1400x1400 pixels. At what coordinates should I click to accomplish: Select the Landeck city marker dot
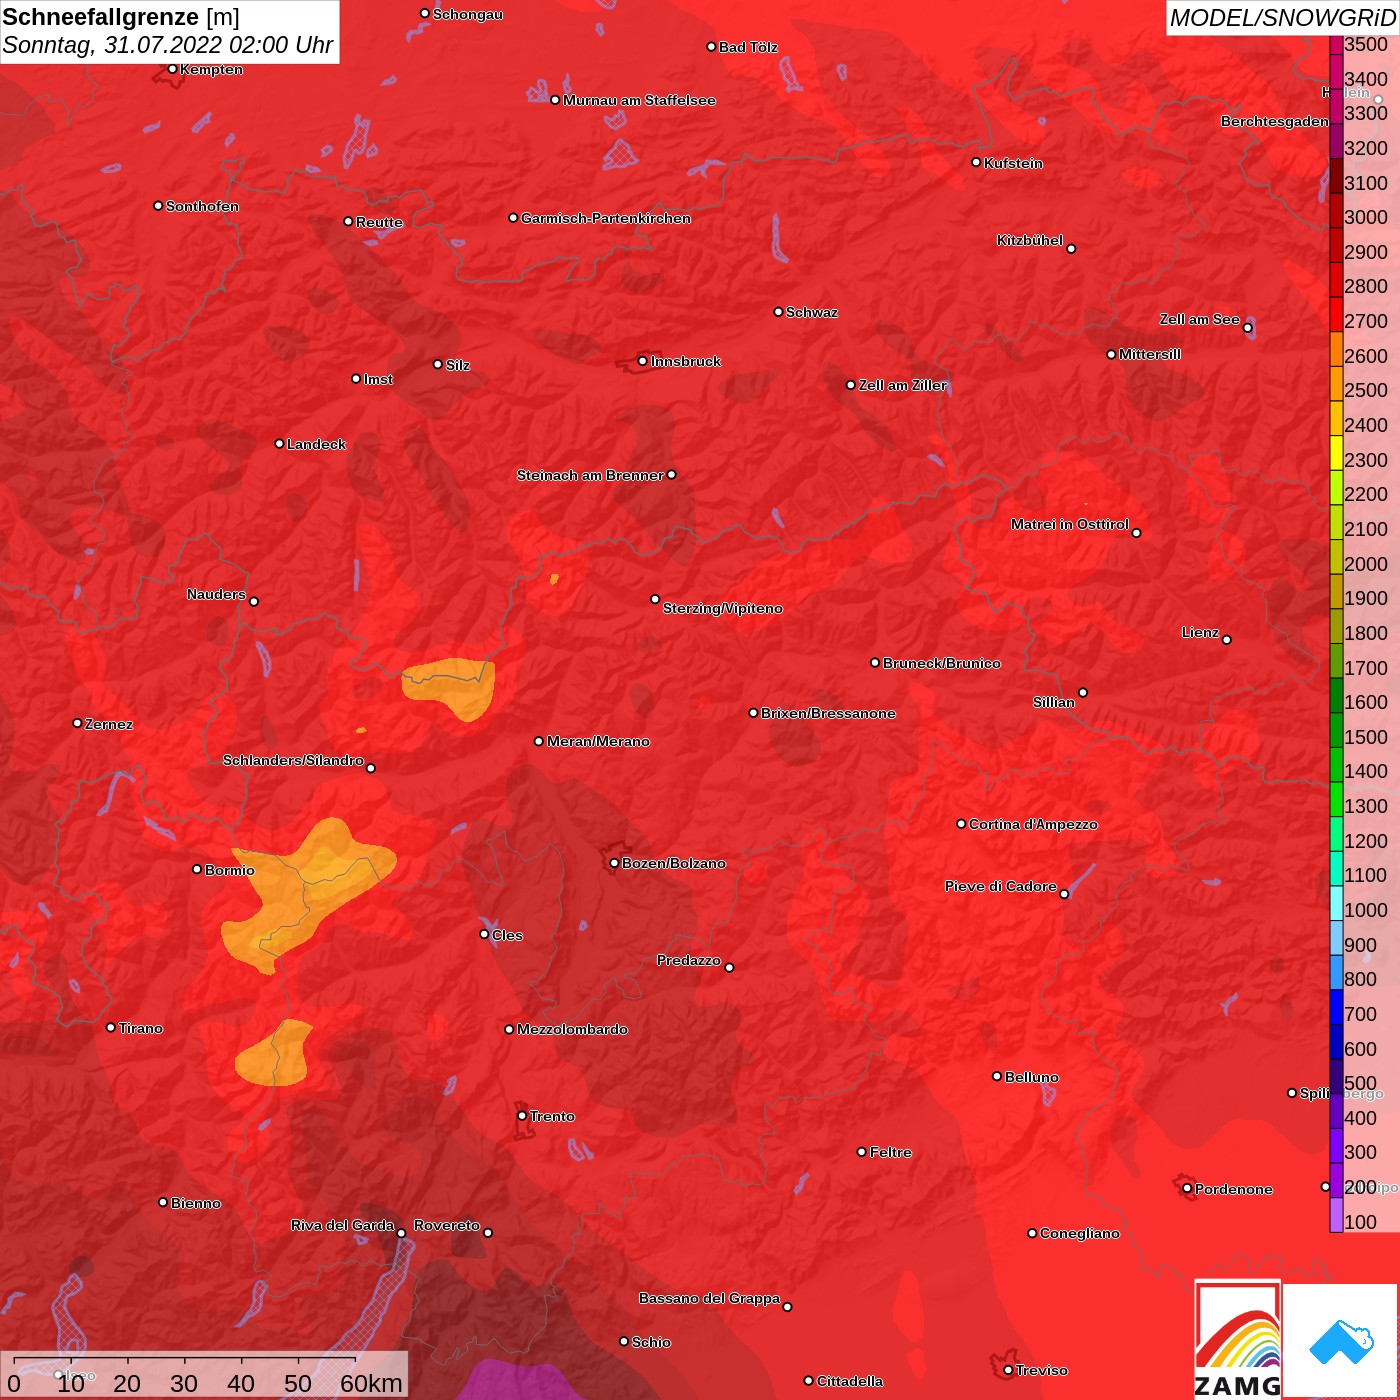click(x=279, y=443)
